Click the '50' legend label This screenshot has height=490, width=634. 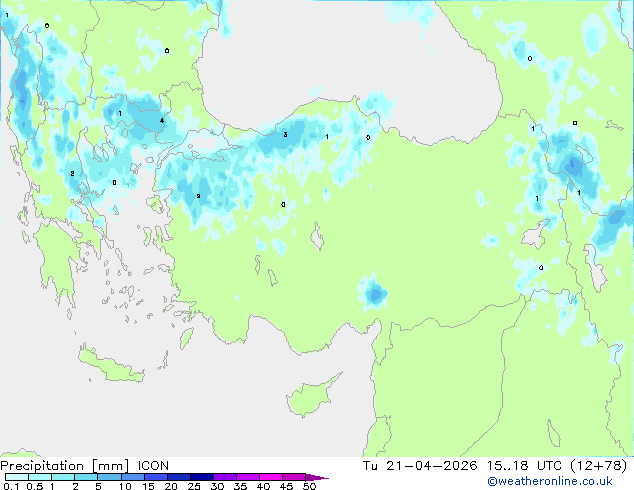pyautogui.click(x=309, y=486)
